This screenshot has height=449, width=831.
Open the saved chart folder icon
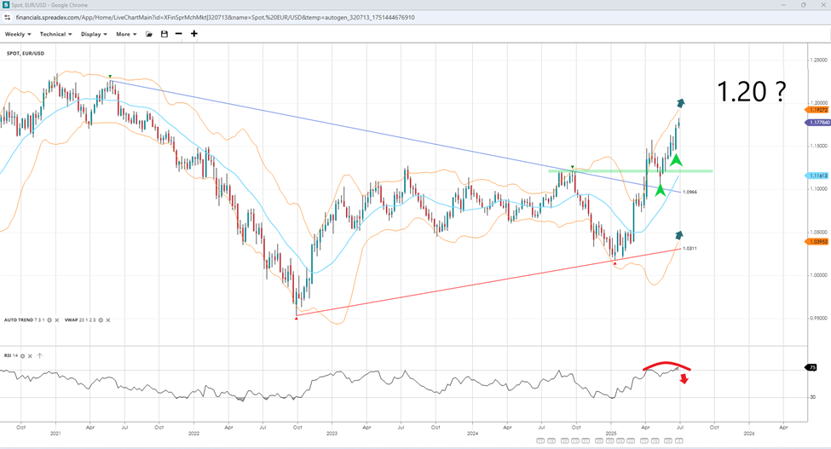click(x=149, y=34)
